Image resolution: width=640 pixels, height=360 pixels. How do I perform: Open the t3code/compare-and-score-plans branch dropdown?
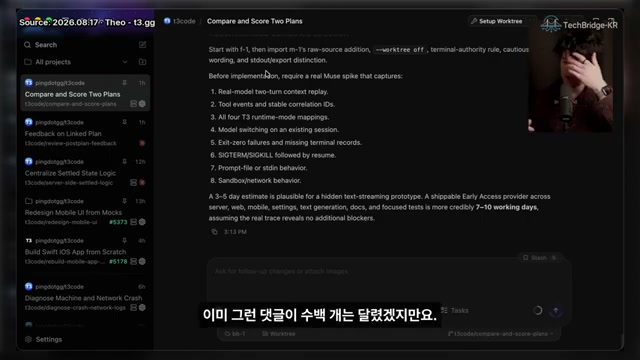[x=501, y=334]
